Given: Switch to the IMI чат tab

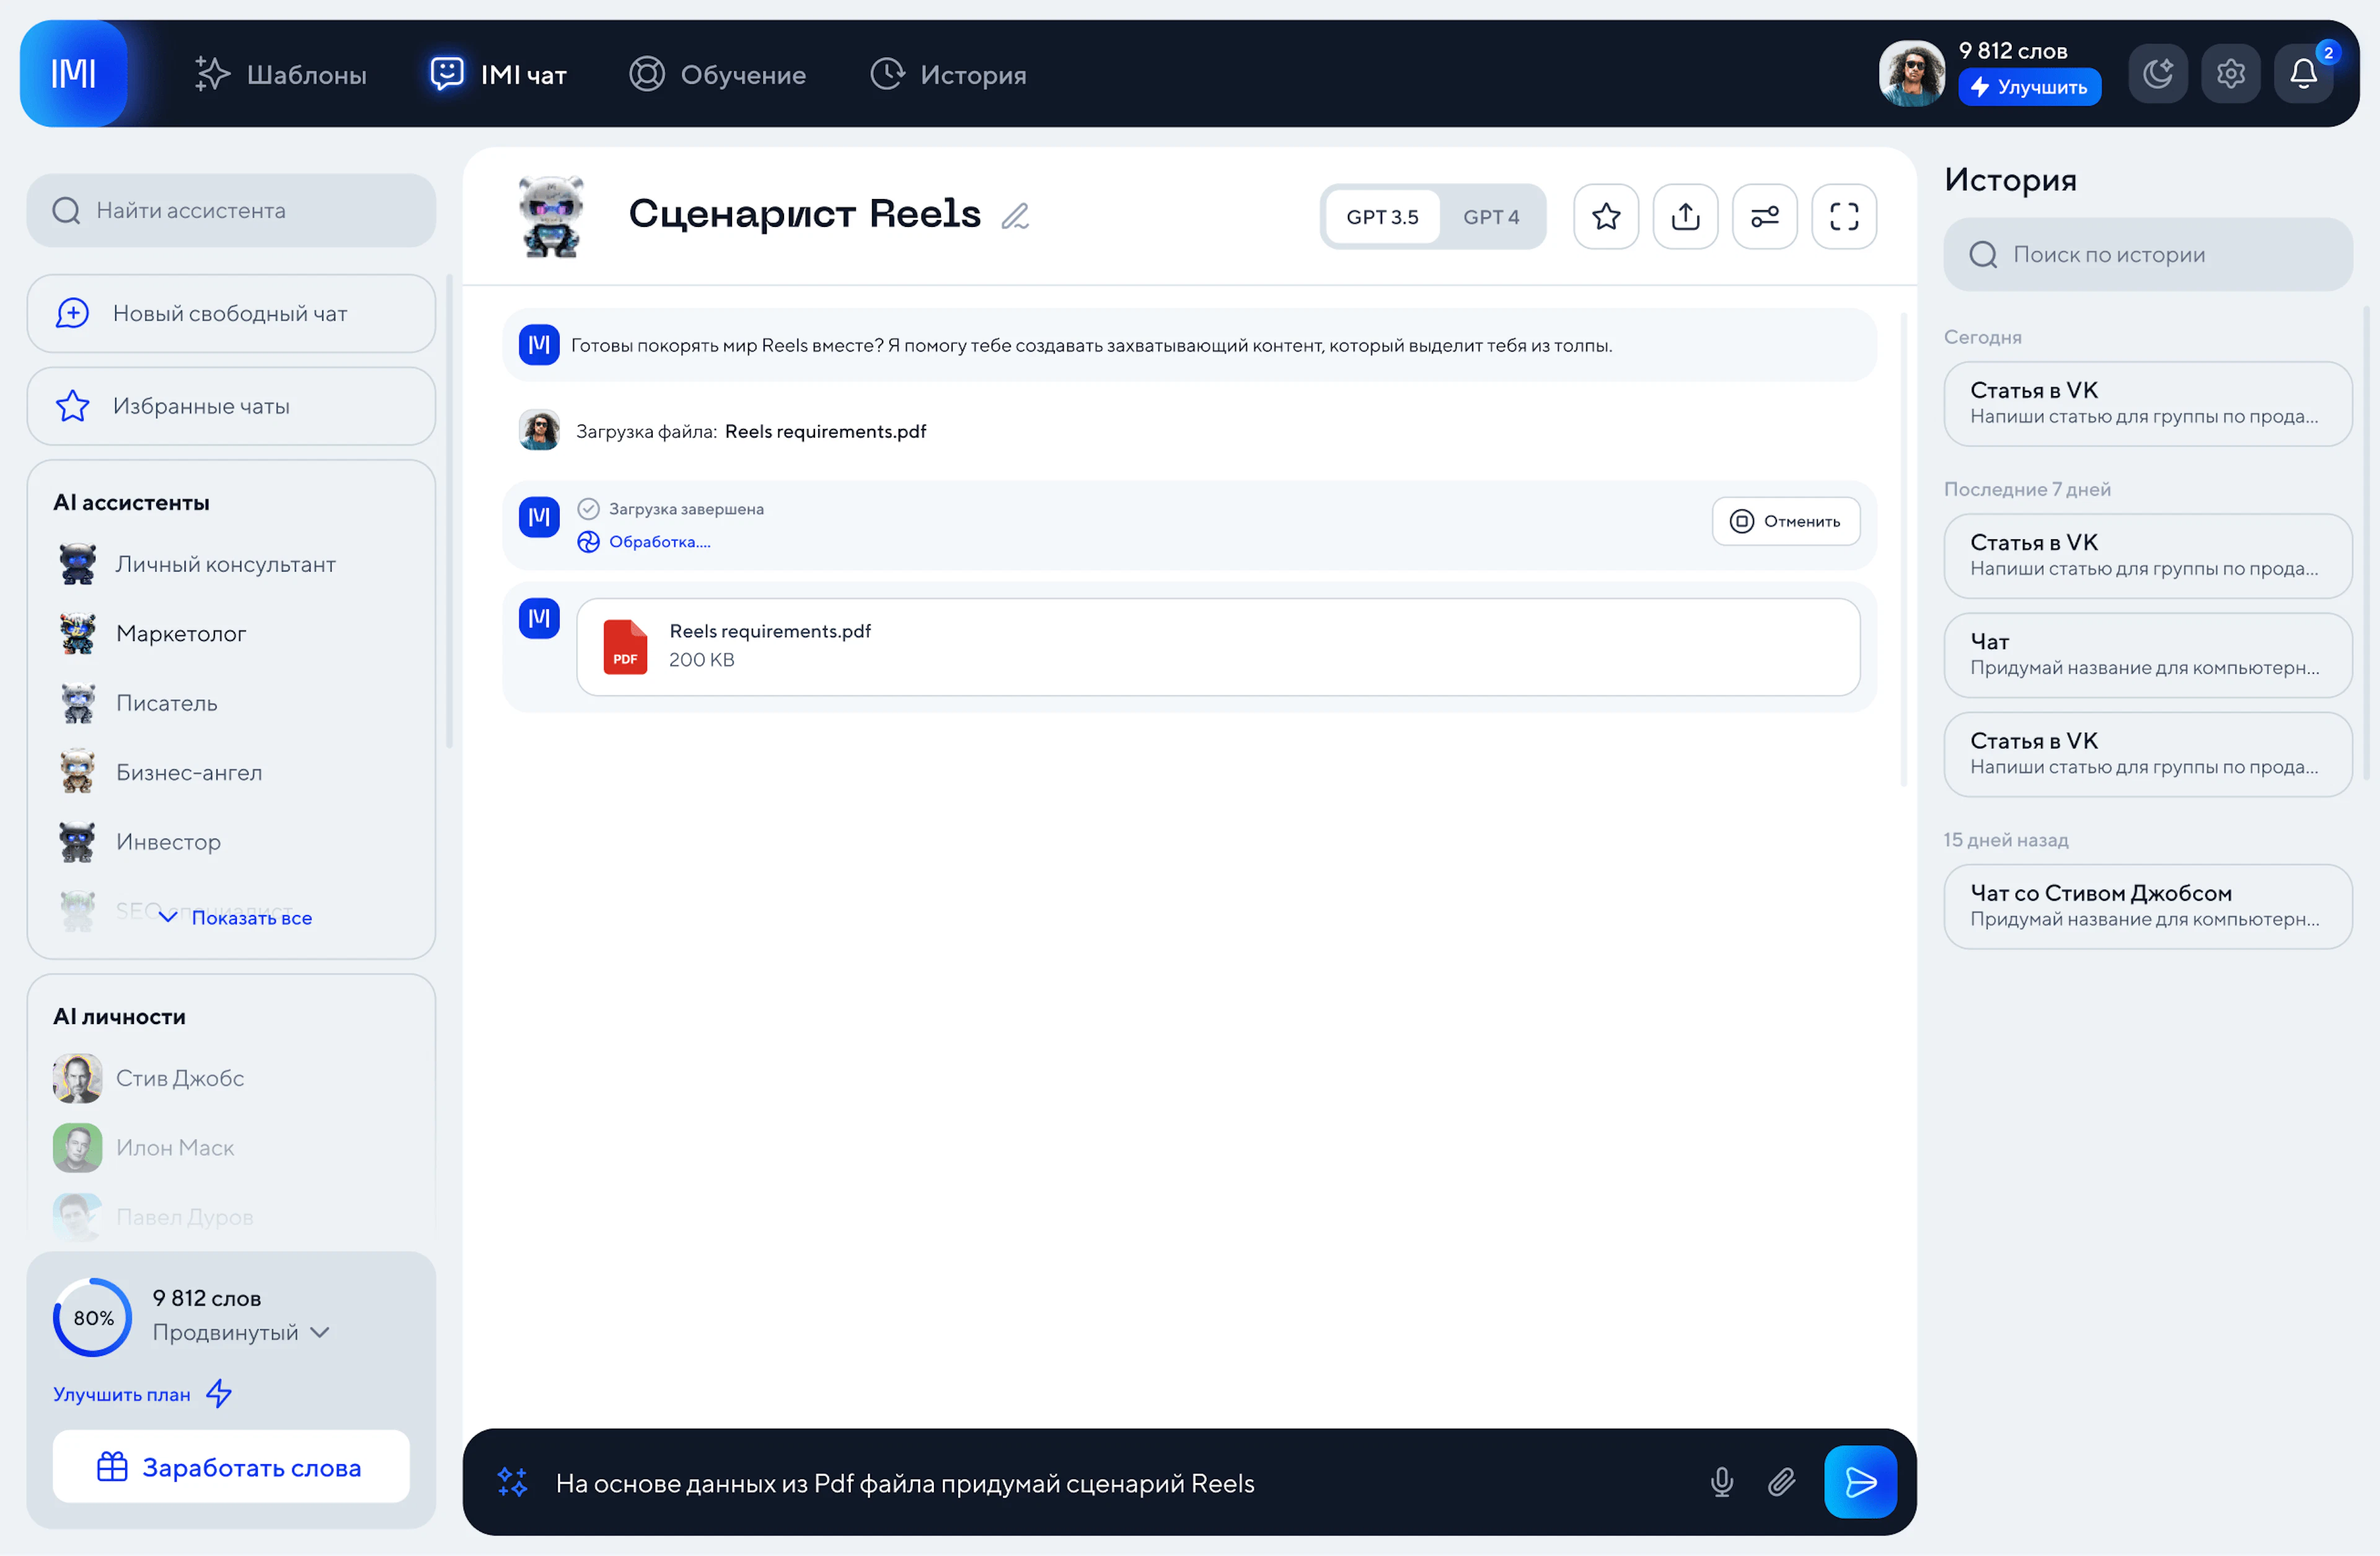Looking at the screenshot, I should pyautogui.click(x=498, y=74).
